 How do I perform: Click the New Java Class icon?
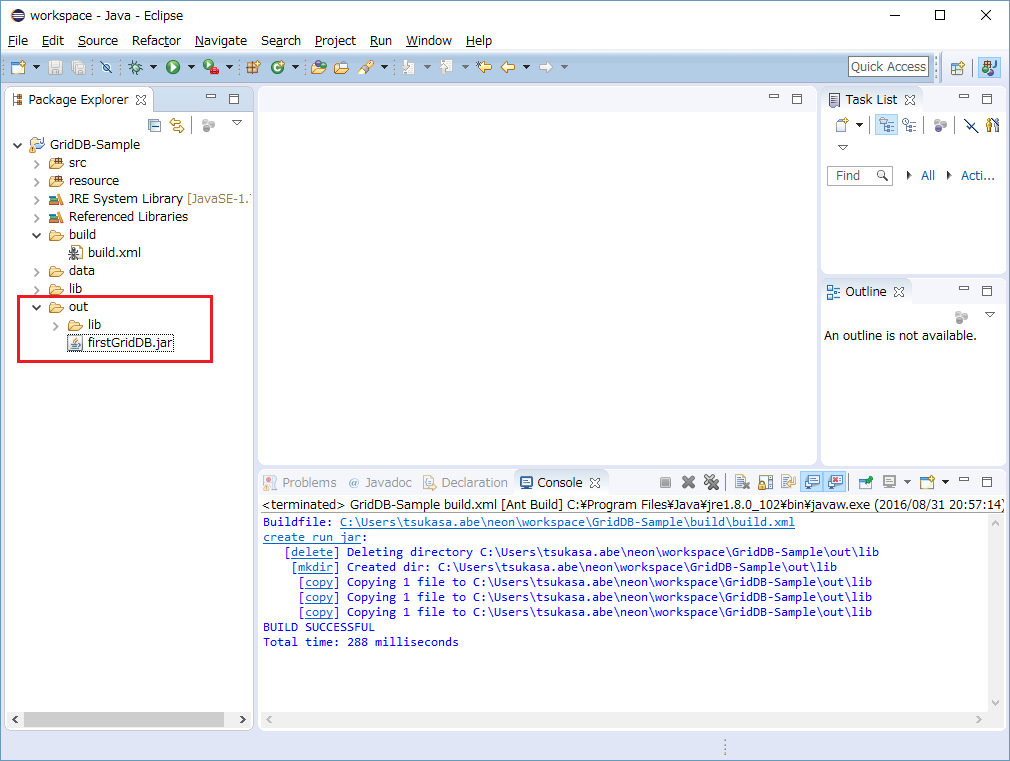pyautogui.click(x=278, y=67)
